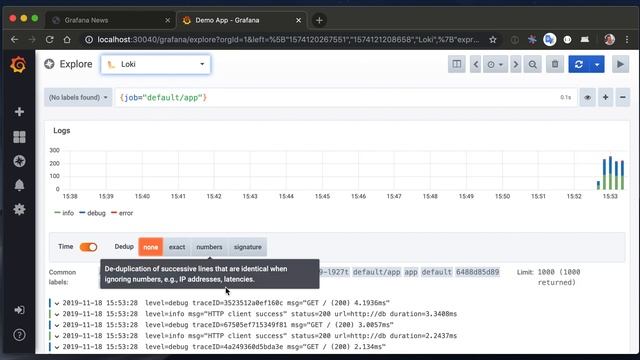
Task: Open the Loki data source dropdown
Action: [x=156, y=64]
